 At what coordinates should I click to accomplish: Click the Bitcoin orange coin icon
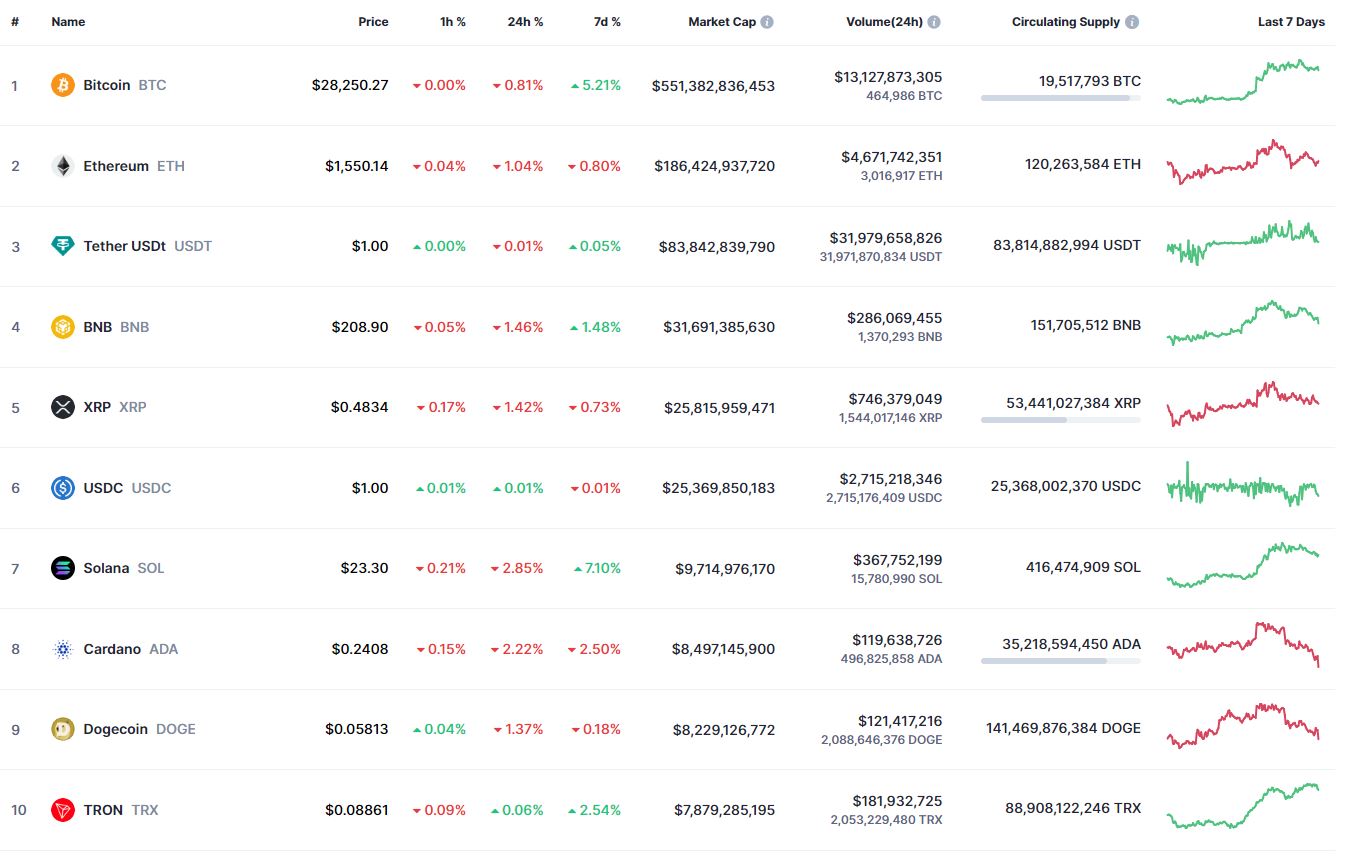(63, 85)
